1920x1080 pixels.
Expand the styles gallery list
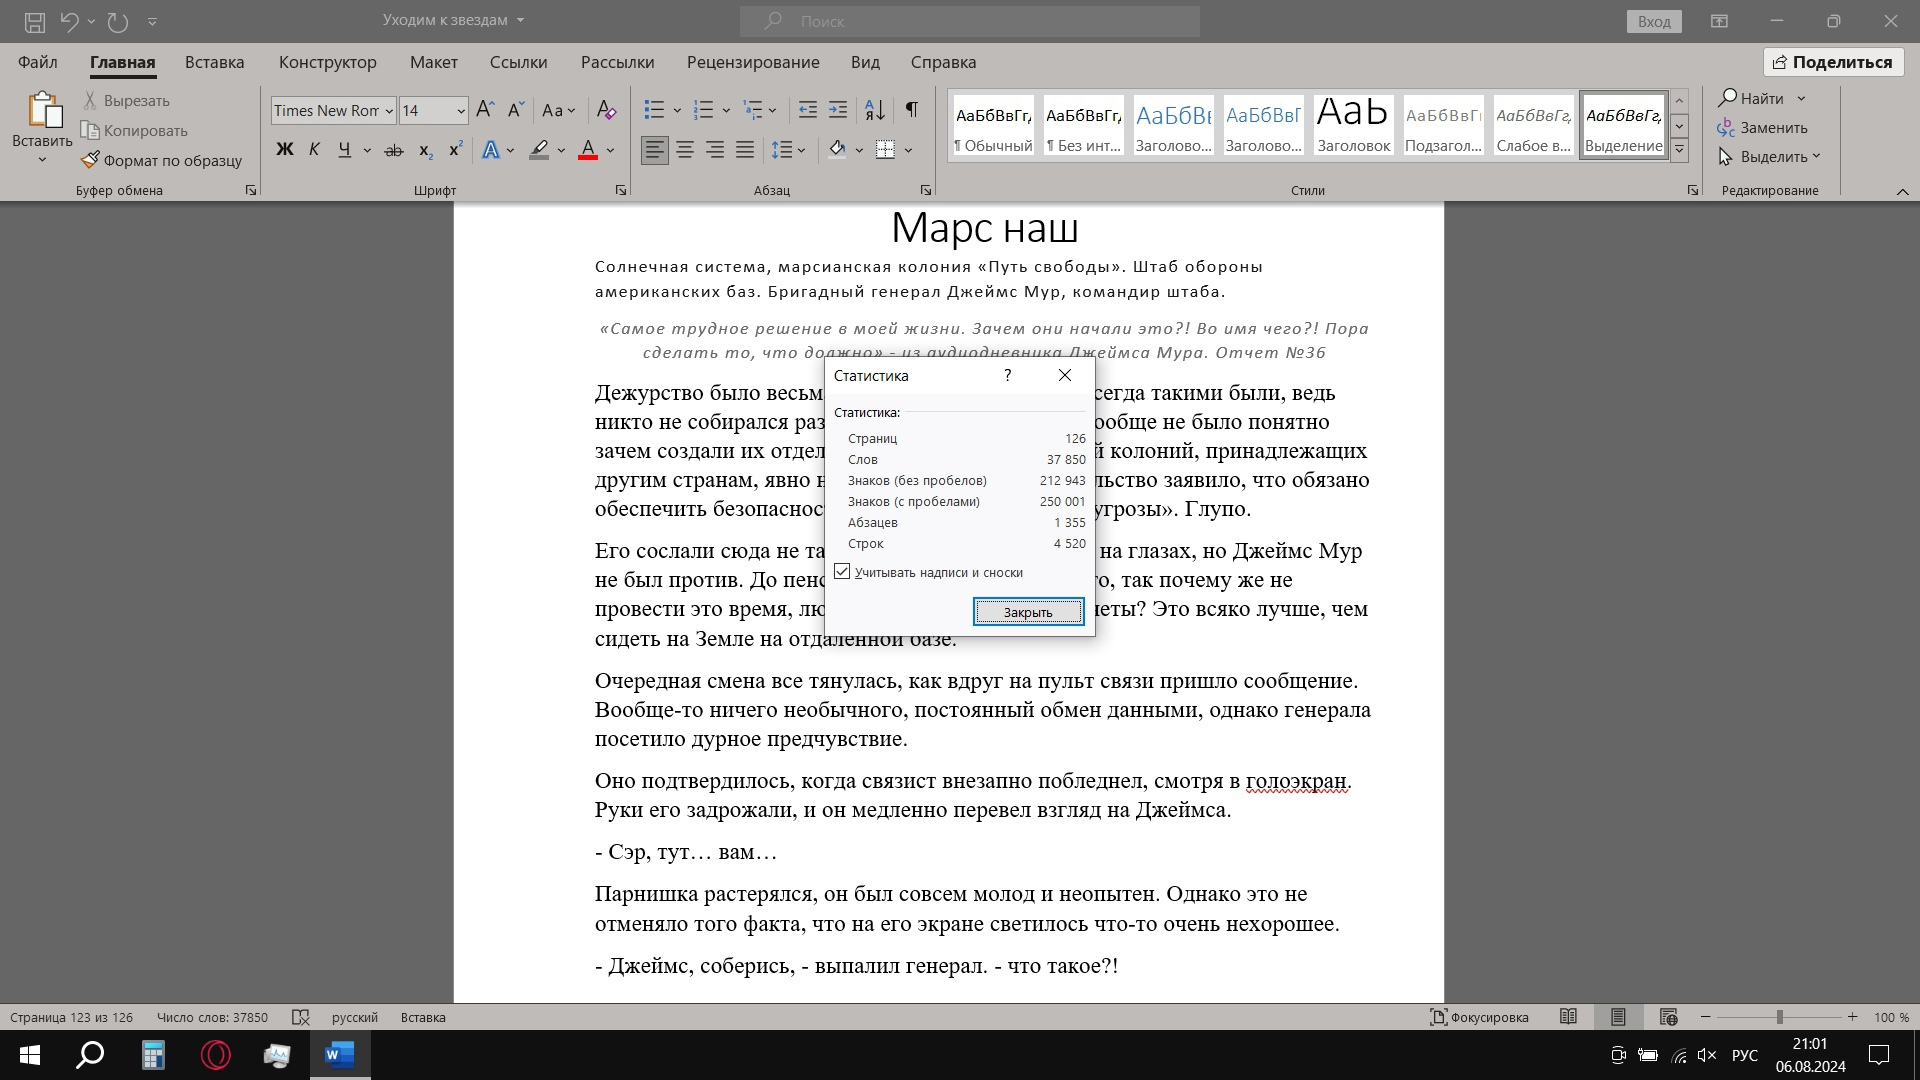tap(1680, 150)
